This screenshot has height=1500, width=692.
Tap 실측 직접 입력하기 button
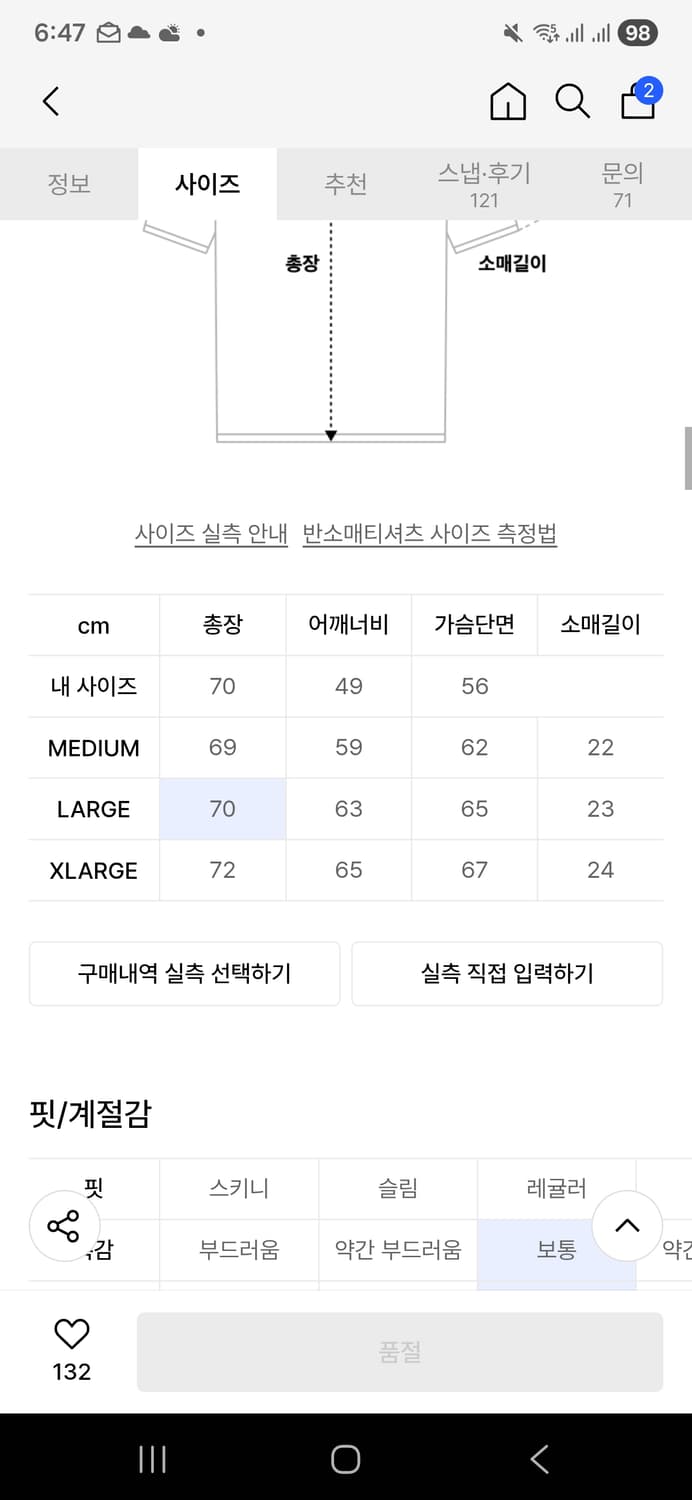coord(507,973)
